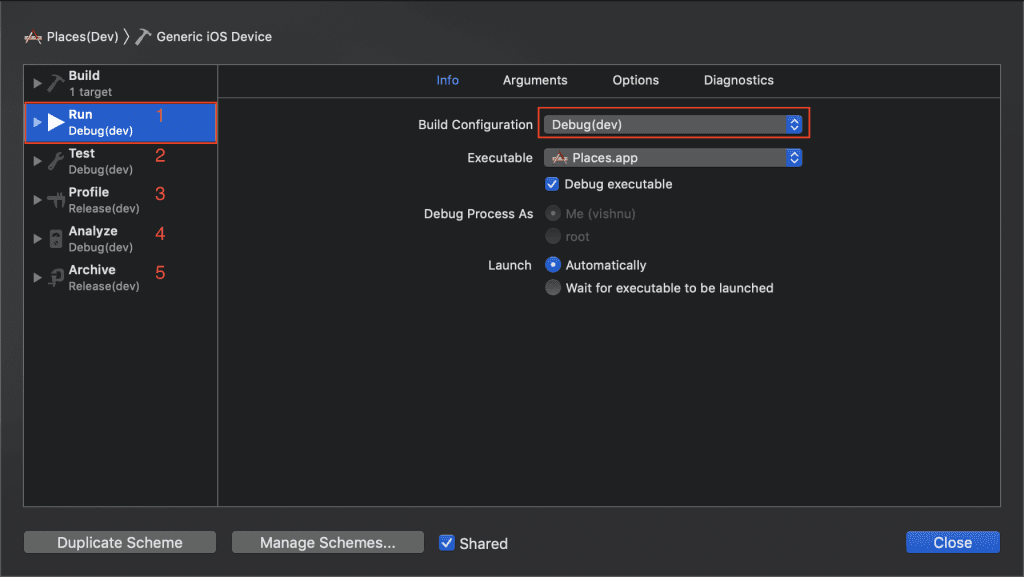The height and width of the screenshot is (577, 1024).
Task: Expand the Profile disclosure triangle
Action: pyautogui.click(x=37, y=200)
